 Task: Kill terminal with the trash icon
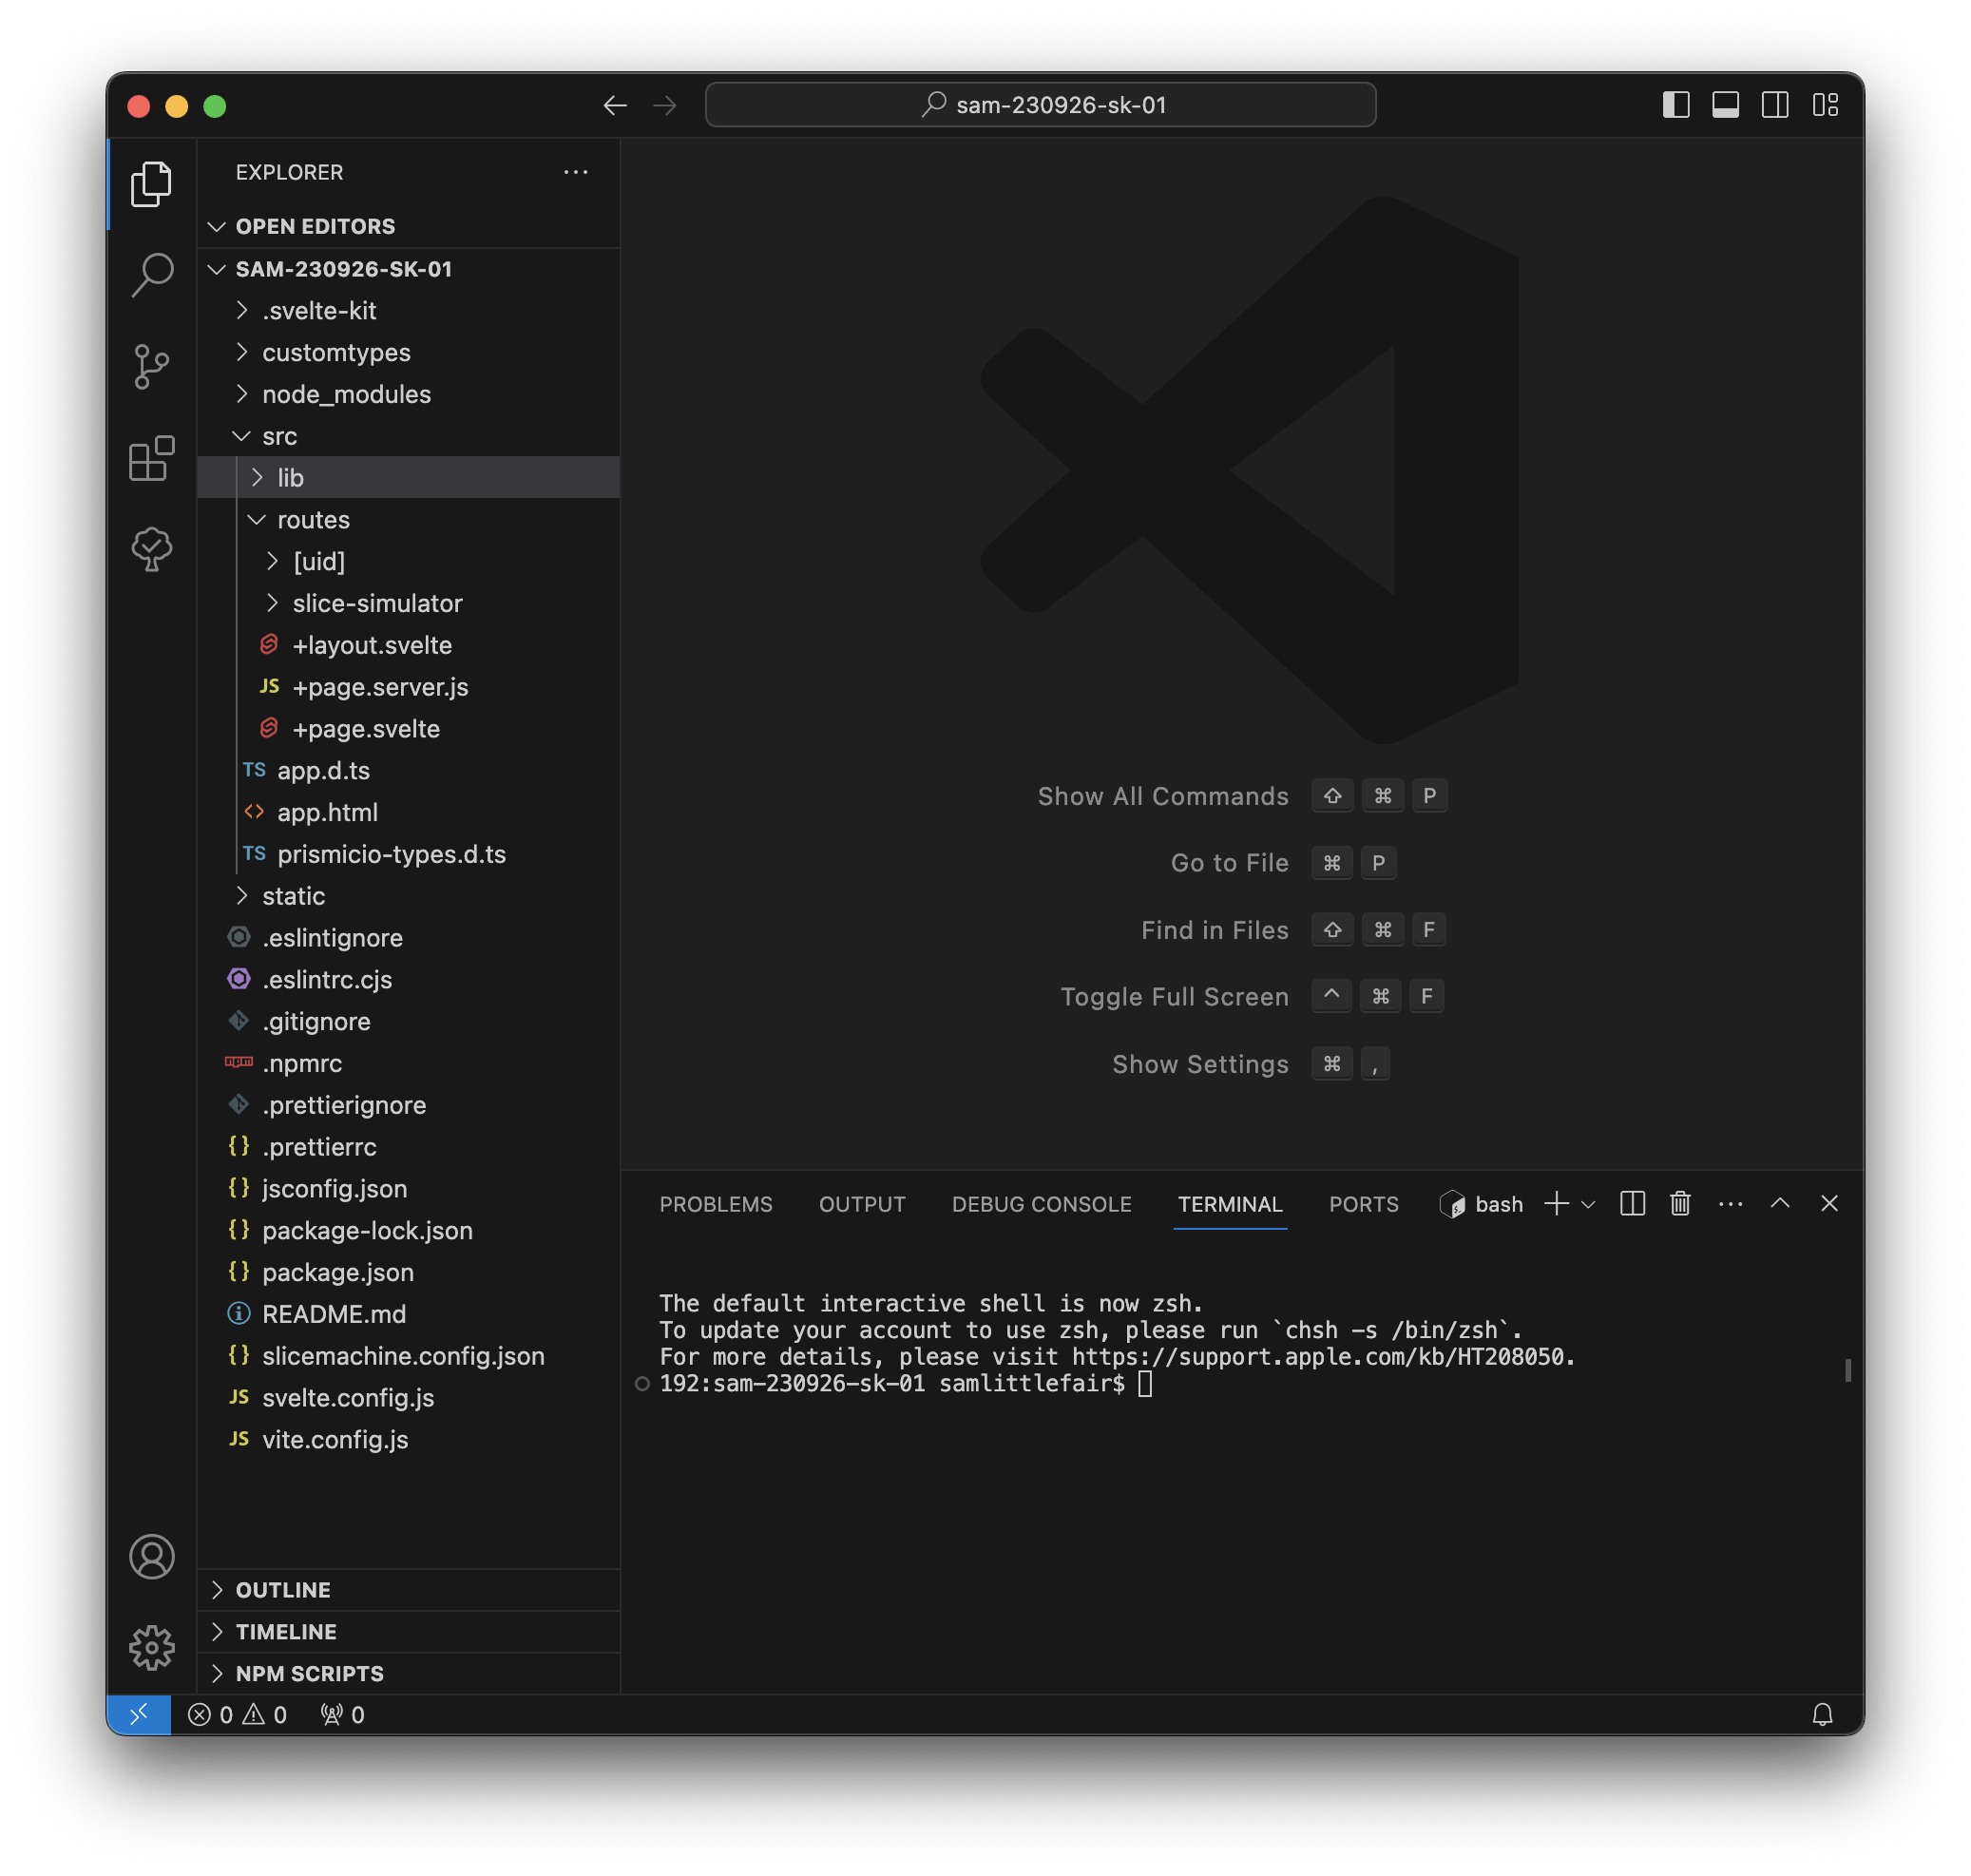1680,1203
